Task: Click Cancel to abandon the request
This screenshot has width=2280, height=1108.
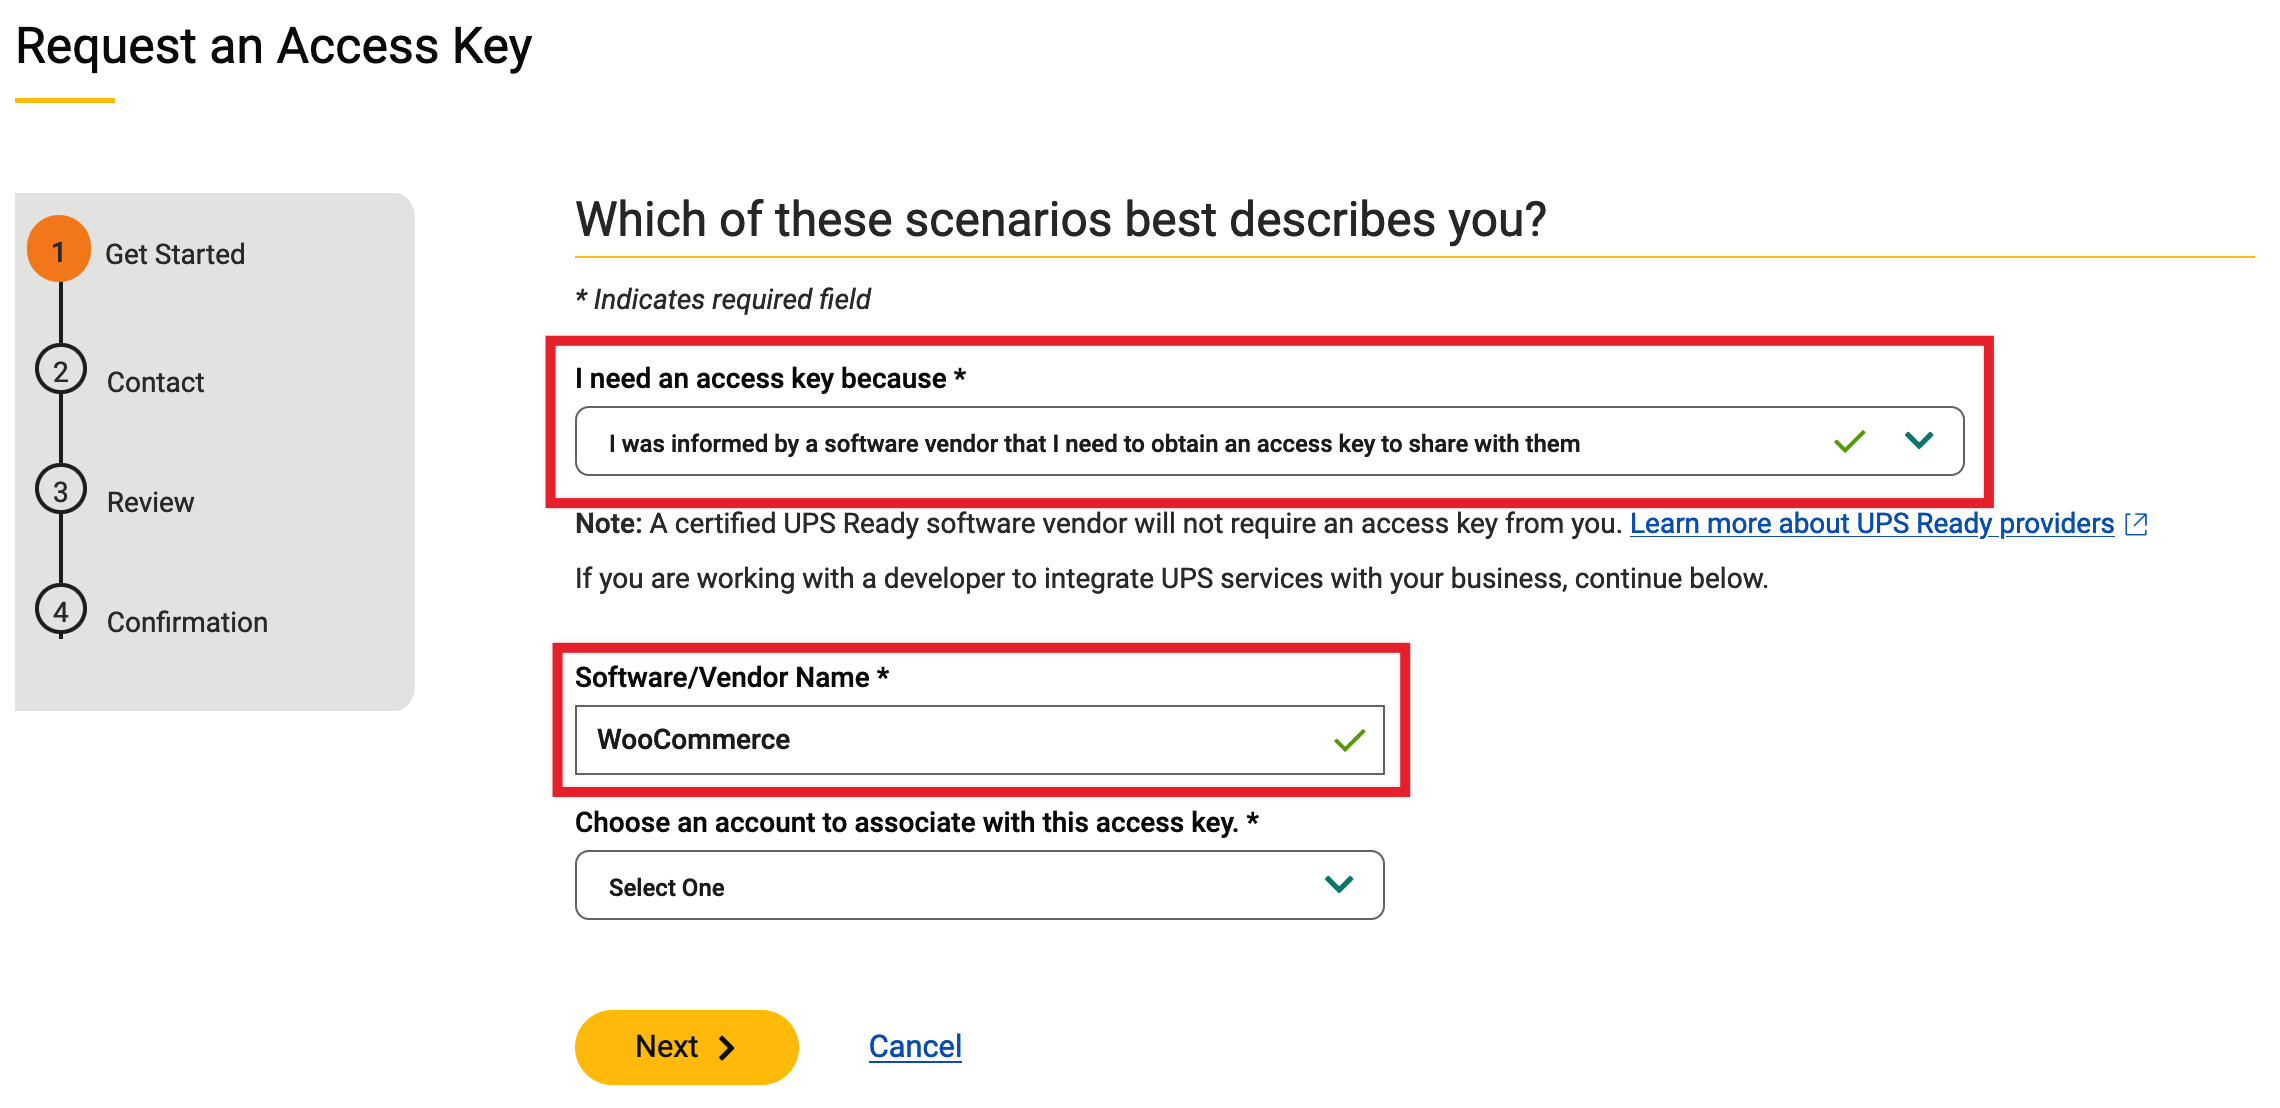Action: coord(914,1046)
